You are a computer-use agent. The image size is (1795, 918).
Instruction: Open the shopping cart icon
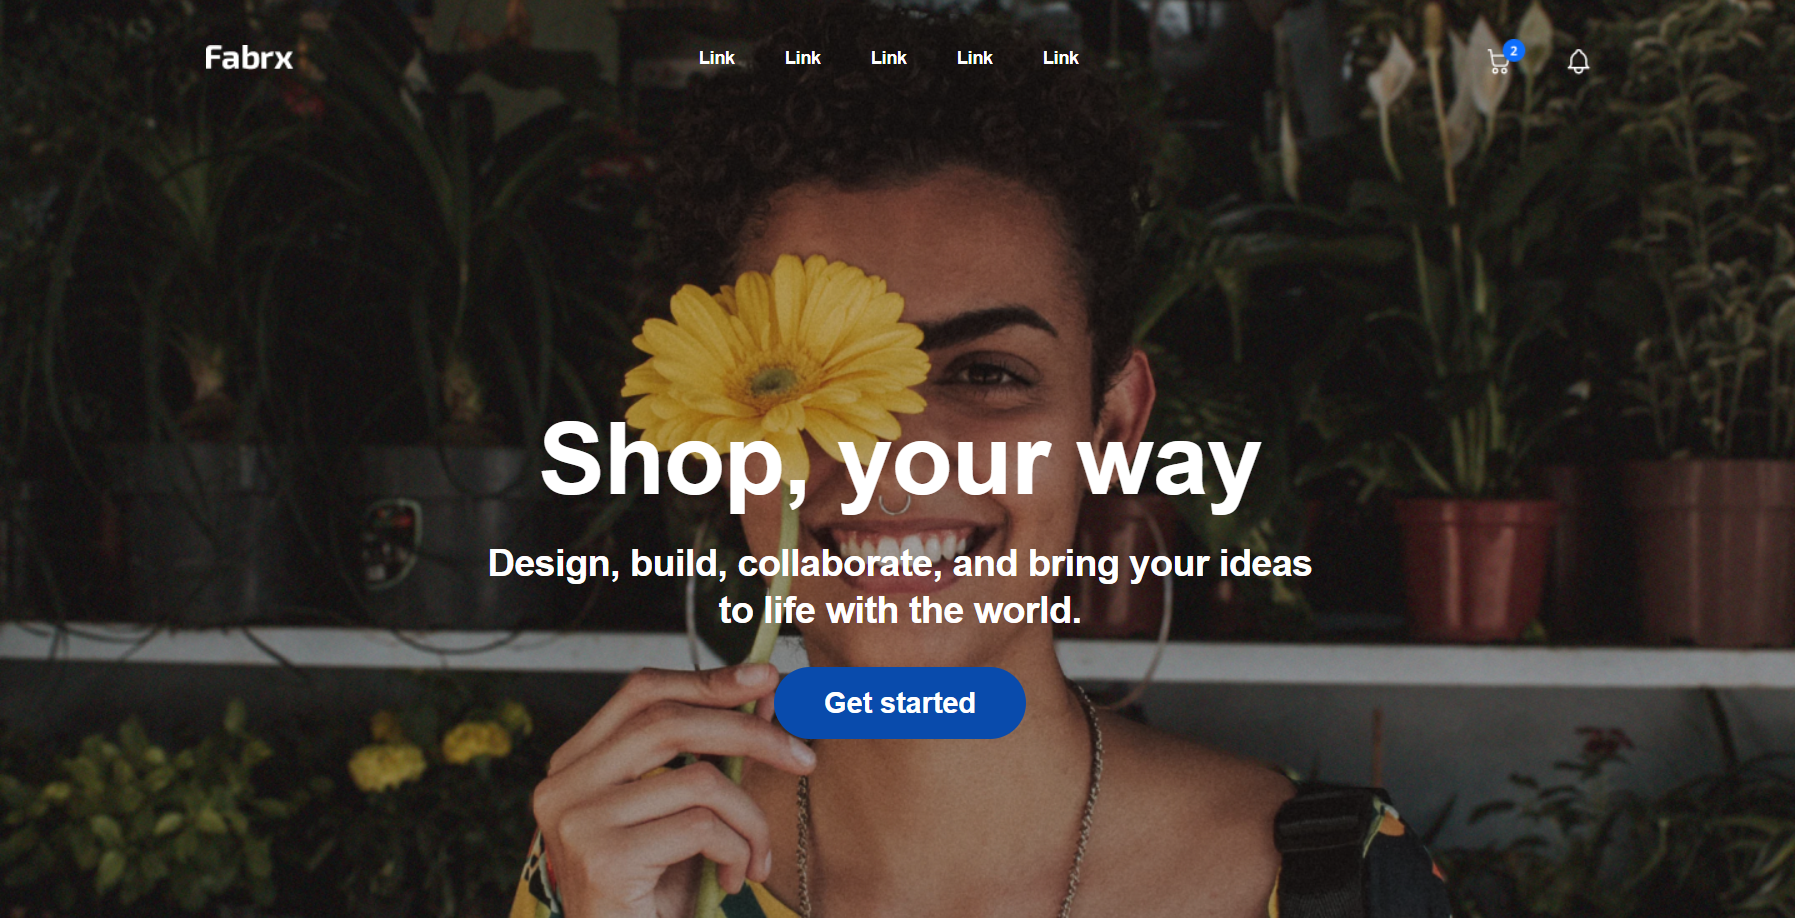(x=1497, y=62)
